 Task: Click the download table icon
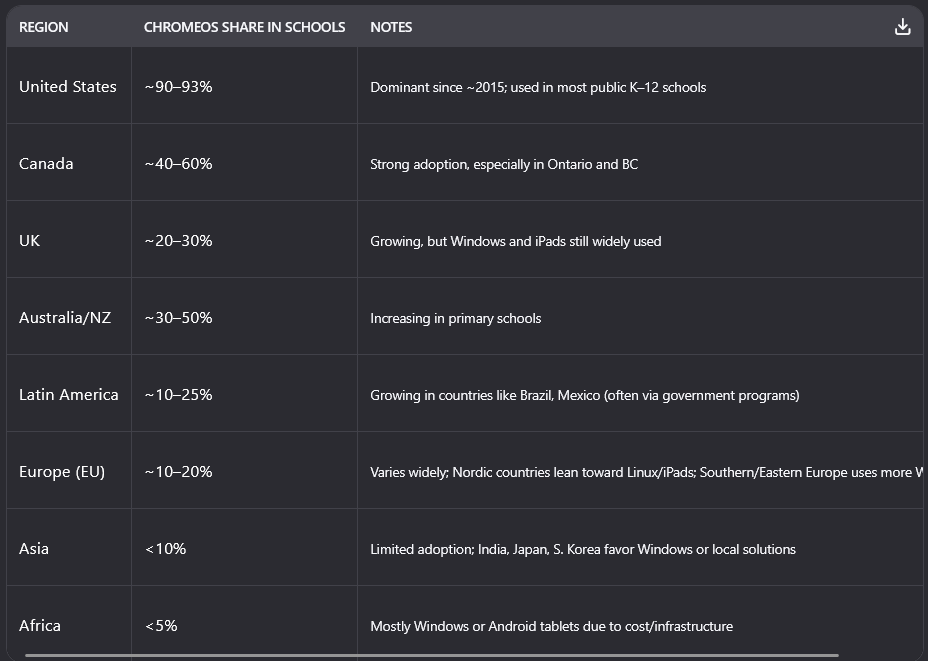point(902,27)
